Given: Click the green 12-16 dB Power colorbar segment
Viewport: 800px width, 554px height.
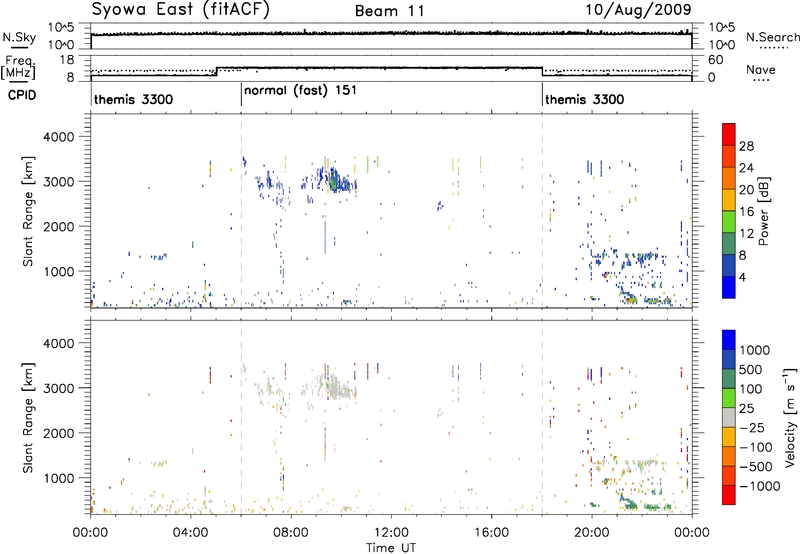Looking at the screenshot, I should (729, 222).
